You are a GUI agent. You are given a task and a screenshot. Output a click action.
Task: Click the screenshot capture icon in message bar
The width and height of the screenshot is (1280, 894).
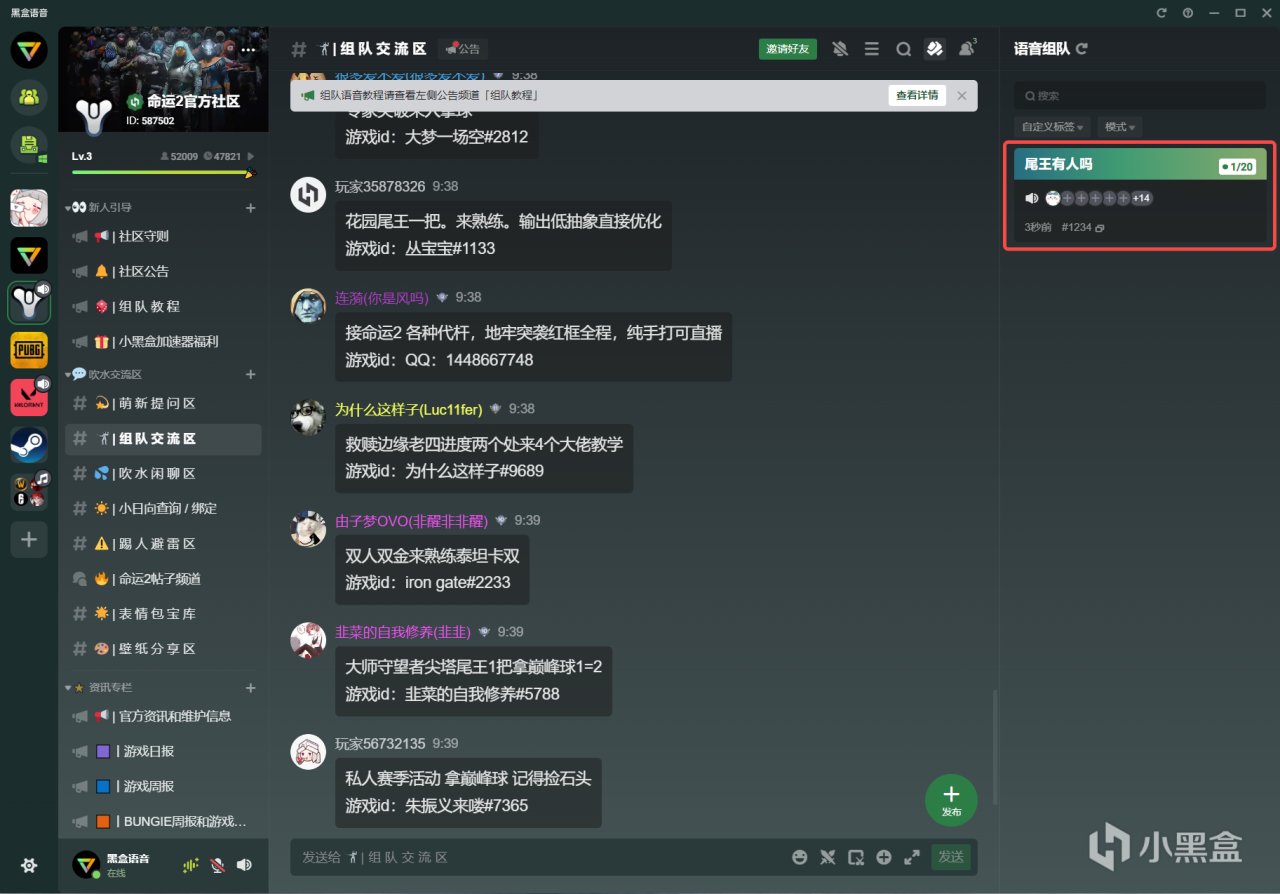pos(856,857)
